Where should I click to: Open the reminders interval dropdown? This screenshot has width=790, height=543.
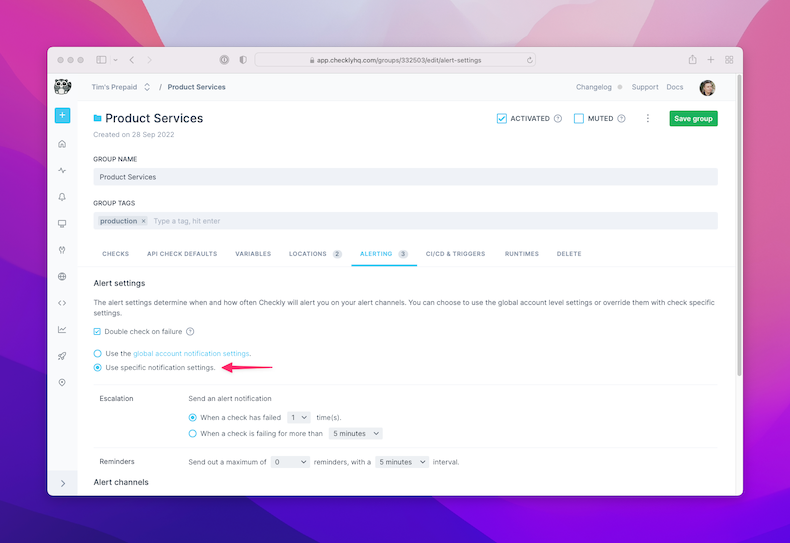pyautogui.click(x=402, y=462)
